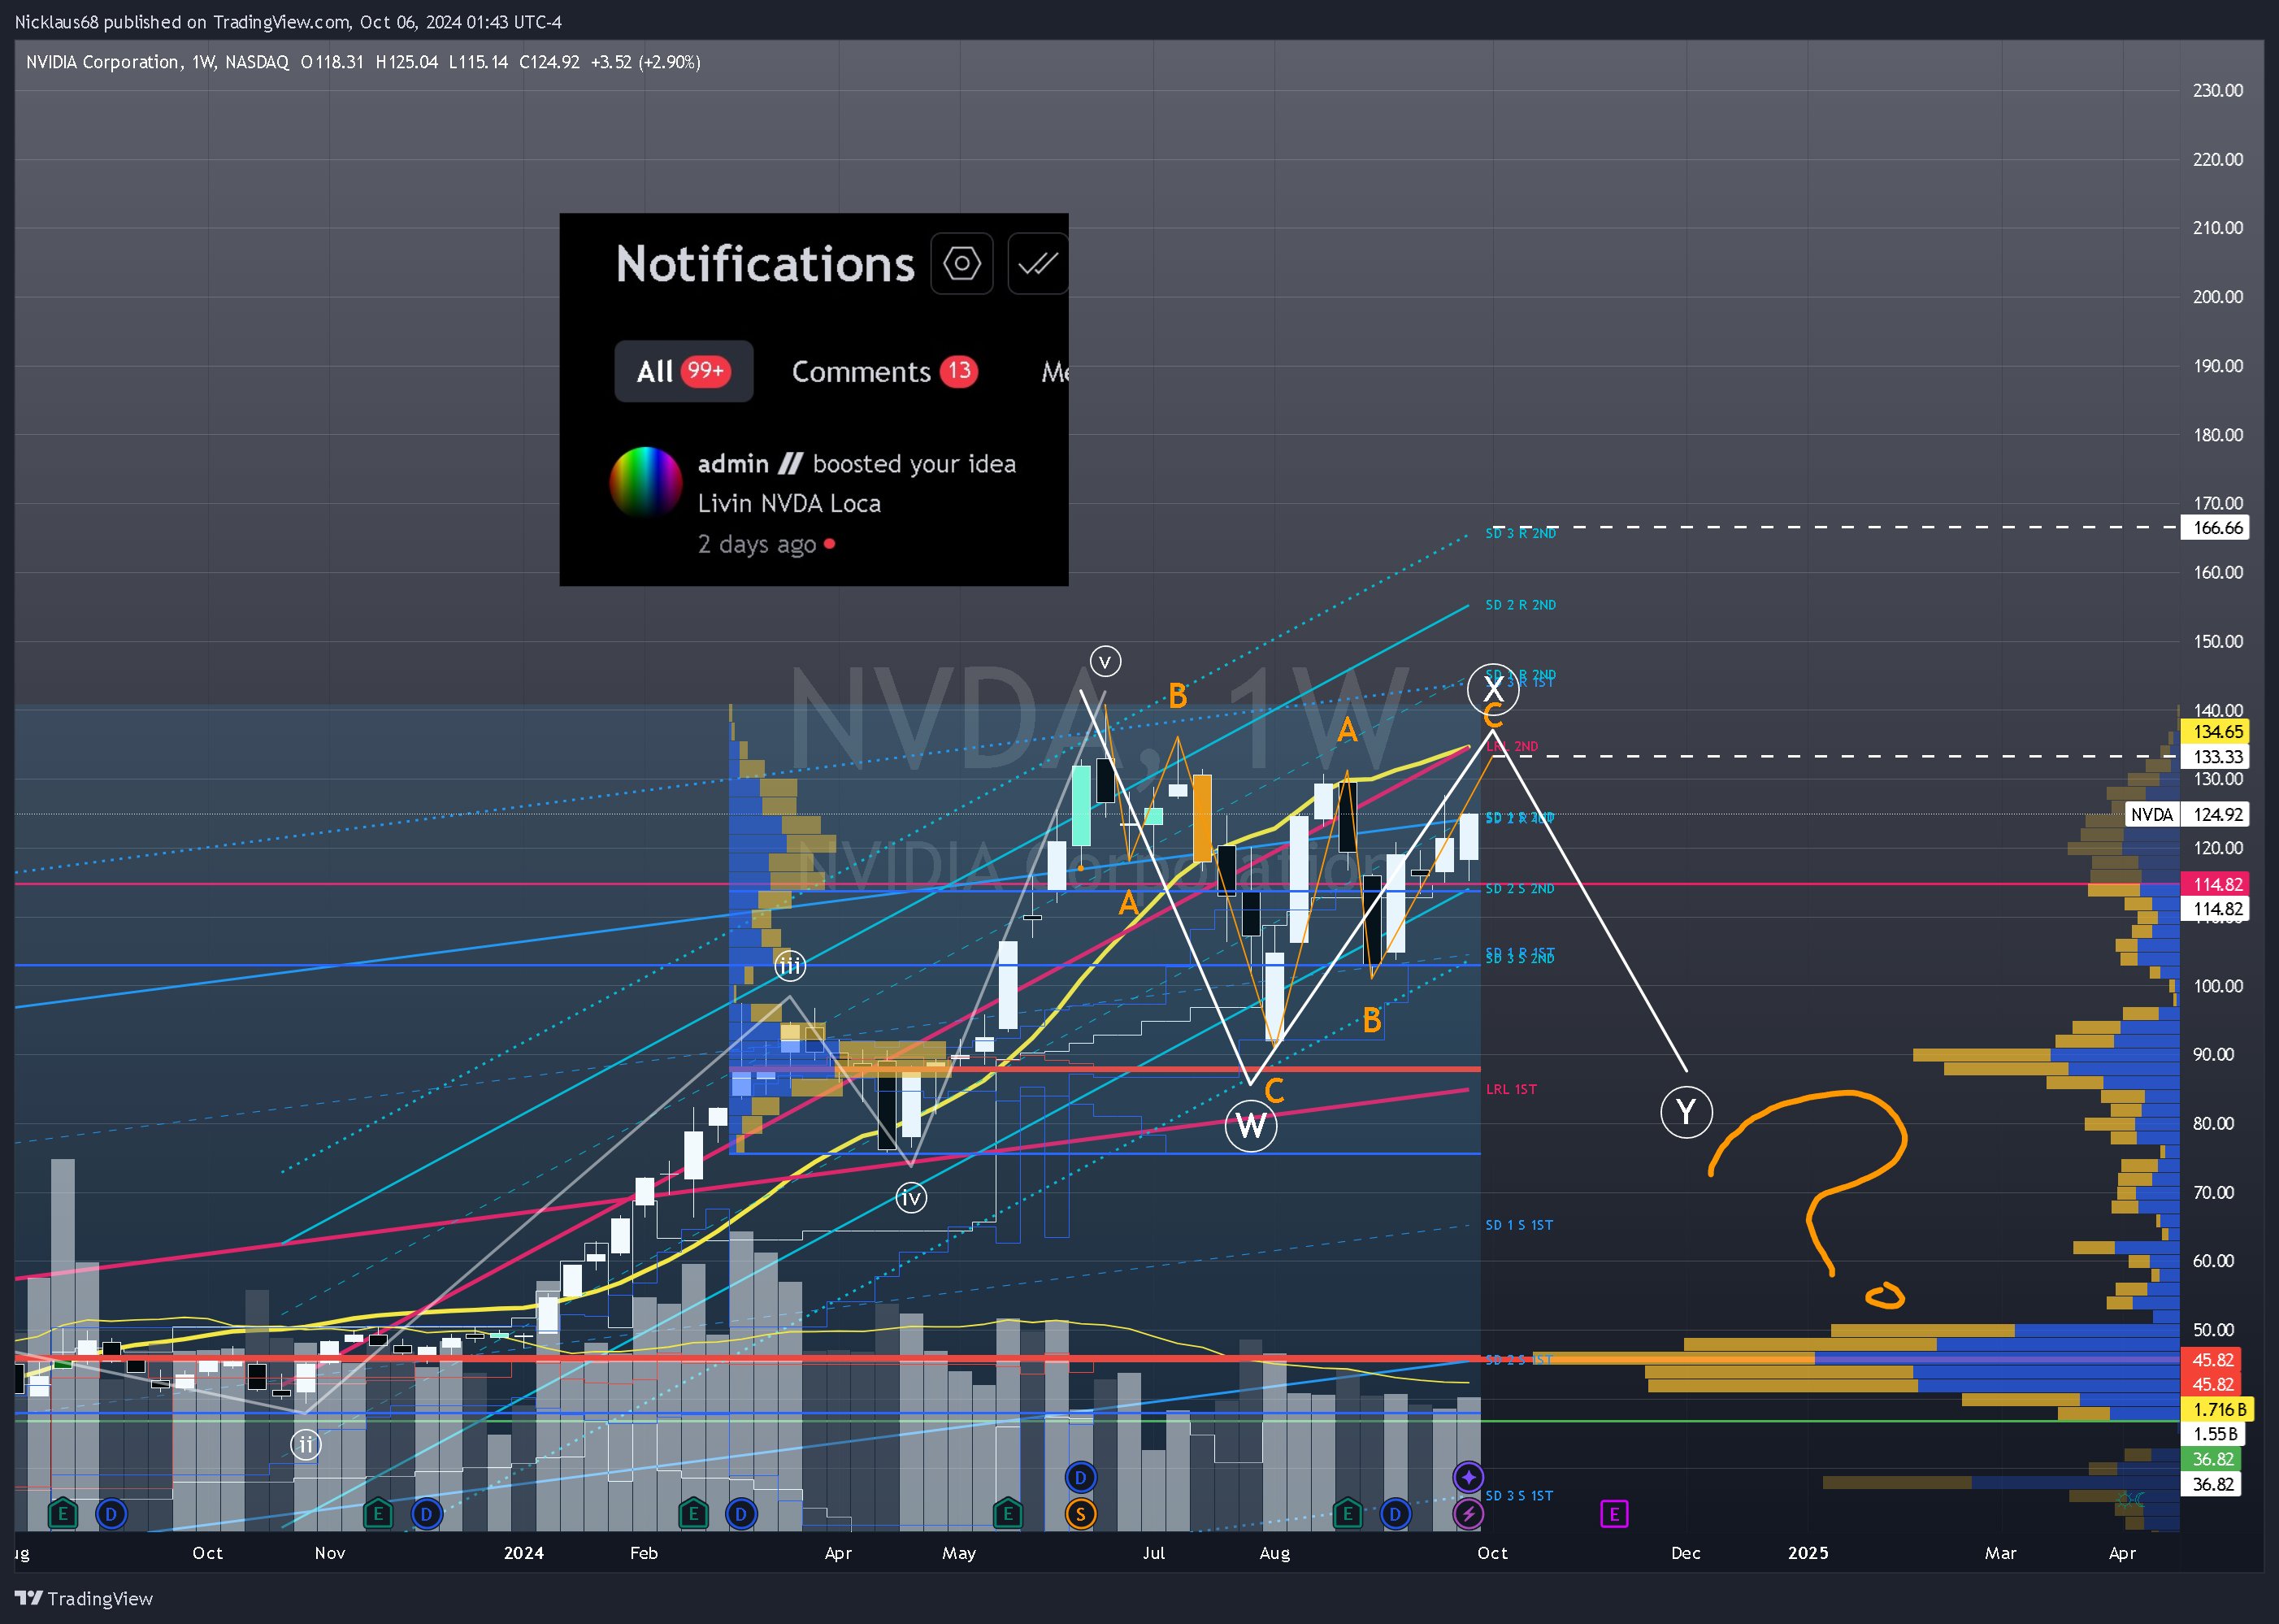Click the Nov 2023 earnings E marker
The height and width of the screenshot is (1624, 2279).
pos(378,1514)
